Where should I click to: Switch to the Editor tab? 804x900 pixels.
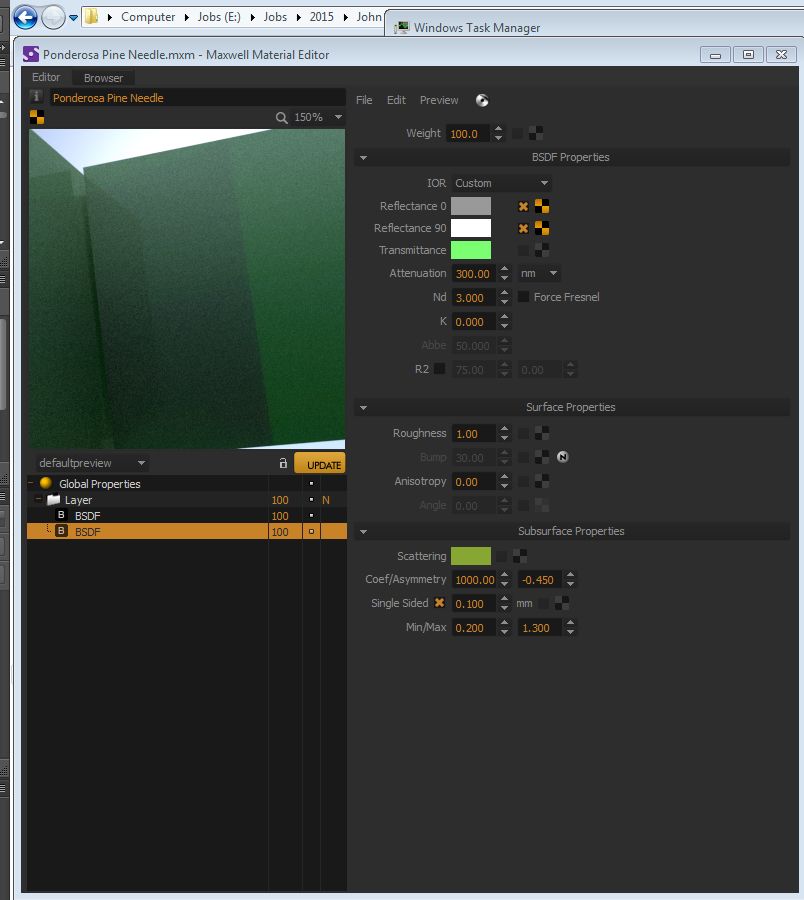click(x=46, y=77)
